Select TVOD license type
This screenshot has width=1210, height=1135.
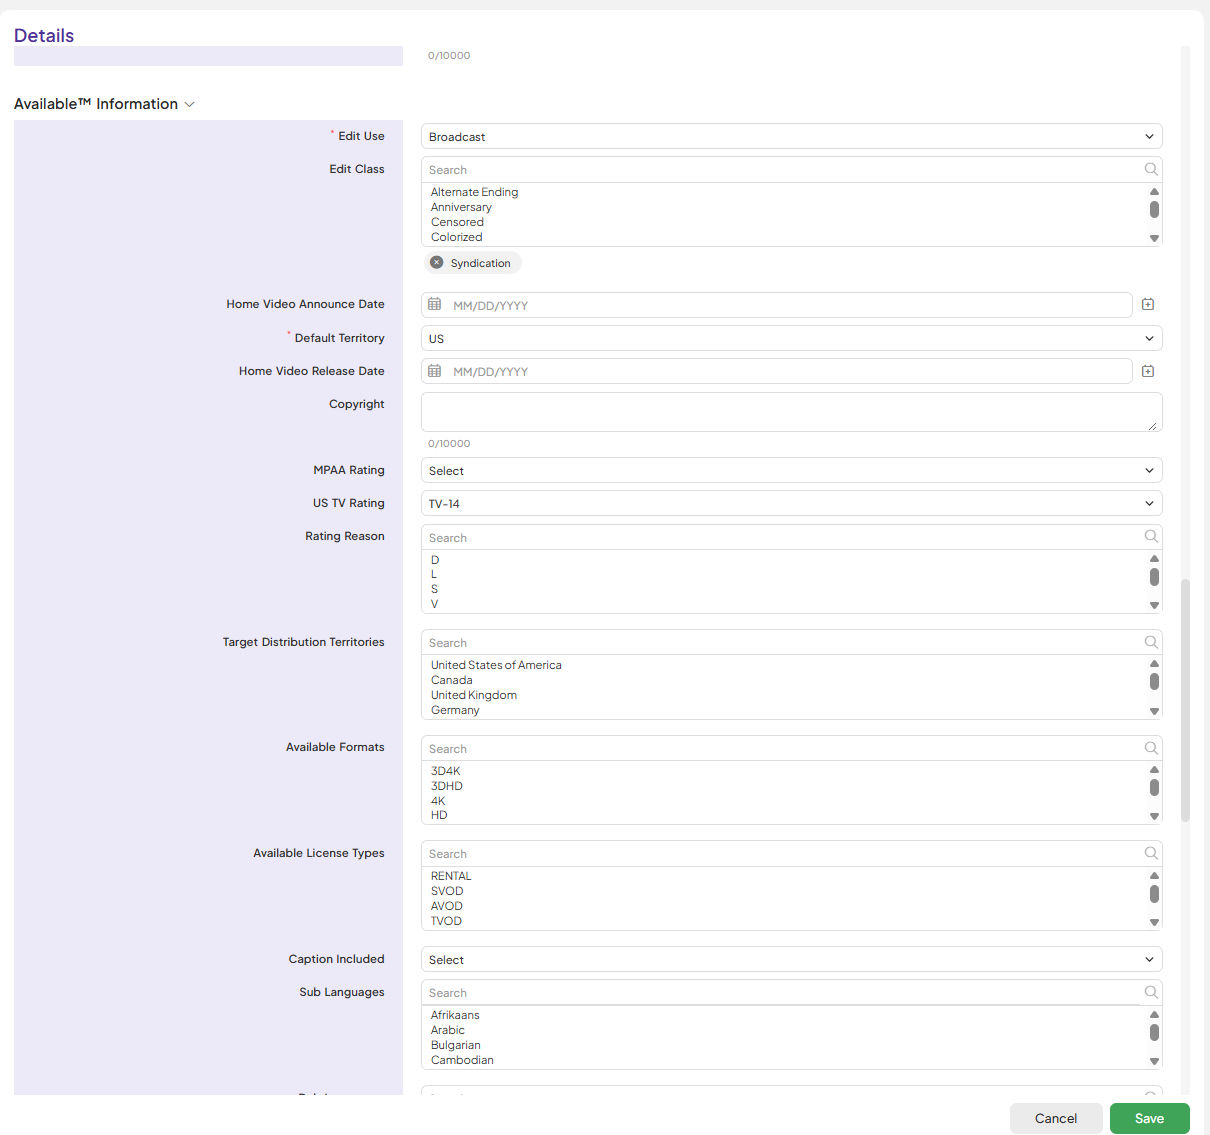point(446,921)
